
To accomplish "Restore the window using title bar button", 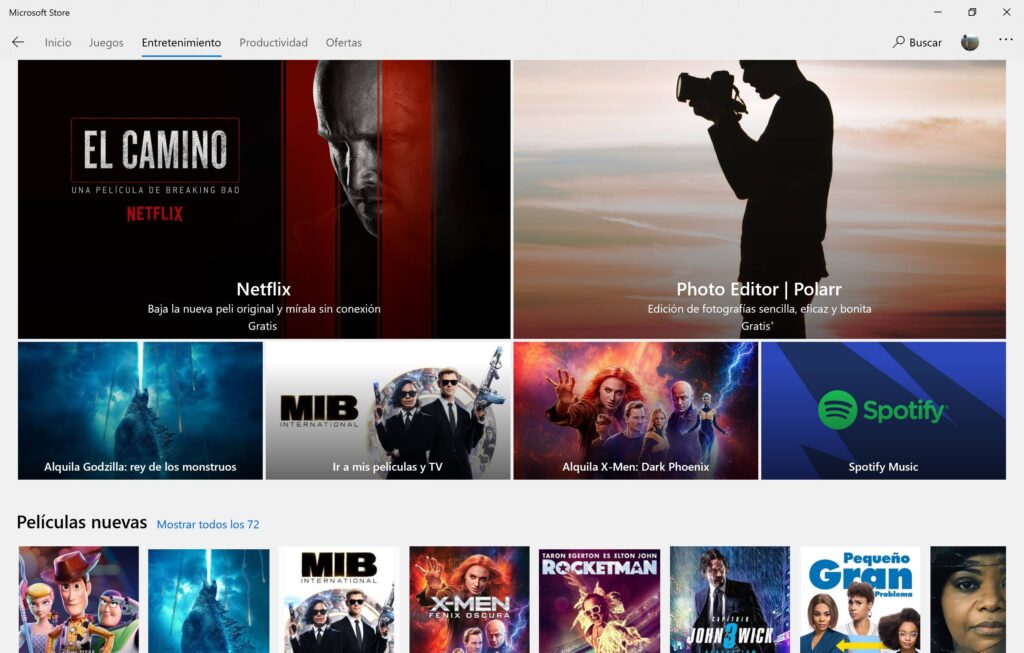I will (971, 12).
